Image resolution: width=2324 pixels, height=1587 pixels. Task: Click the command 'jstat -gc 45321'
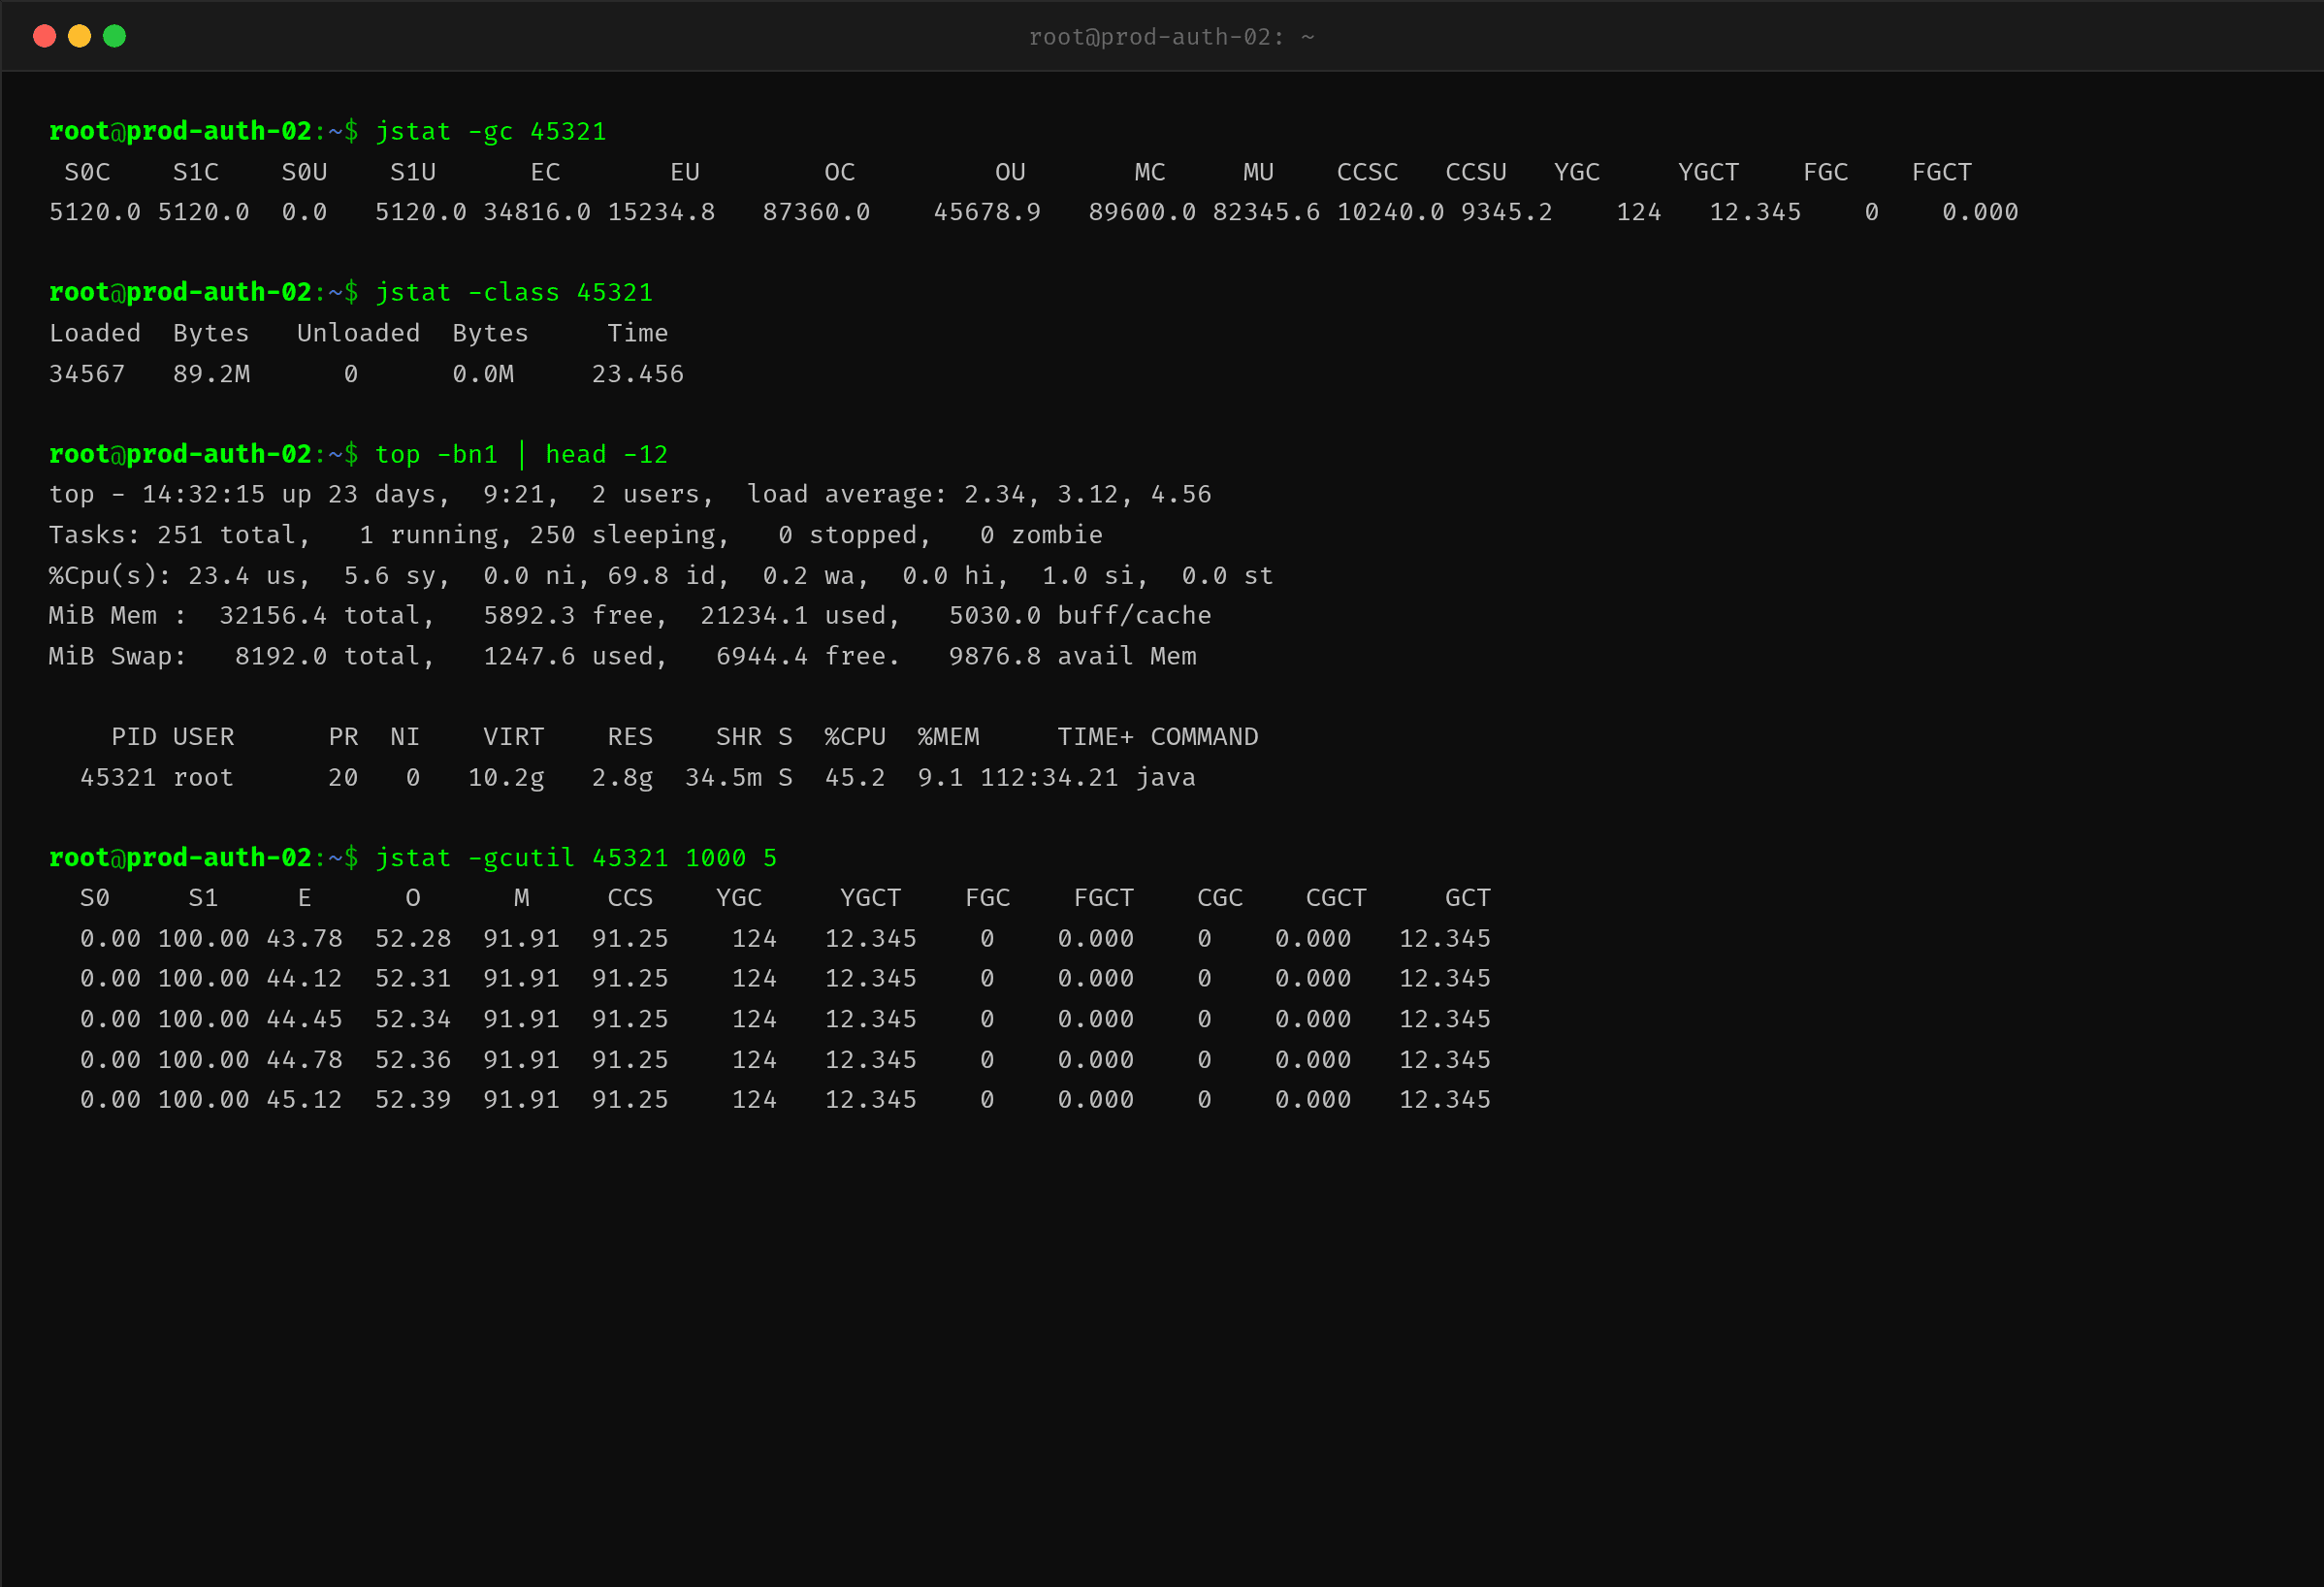pos(491,132)
